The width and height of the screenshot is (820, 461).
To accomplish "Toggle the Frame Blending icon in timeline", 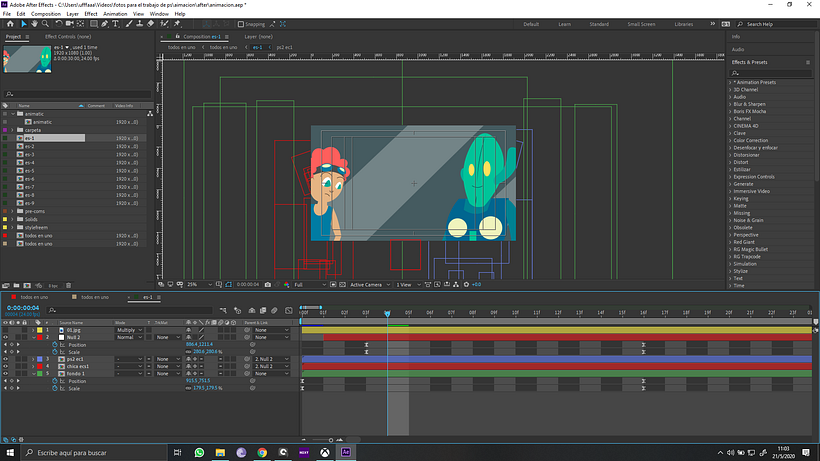I will point(263,310).
